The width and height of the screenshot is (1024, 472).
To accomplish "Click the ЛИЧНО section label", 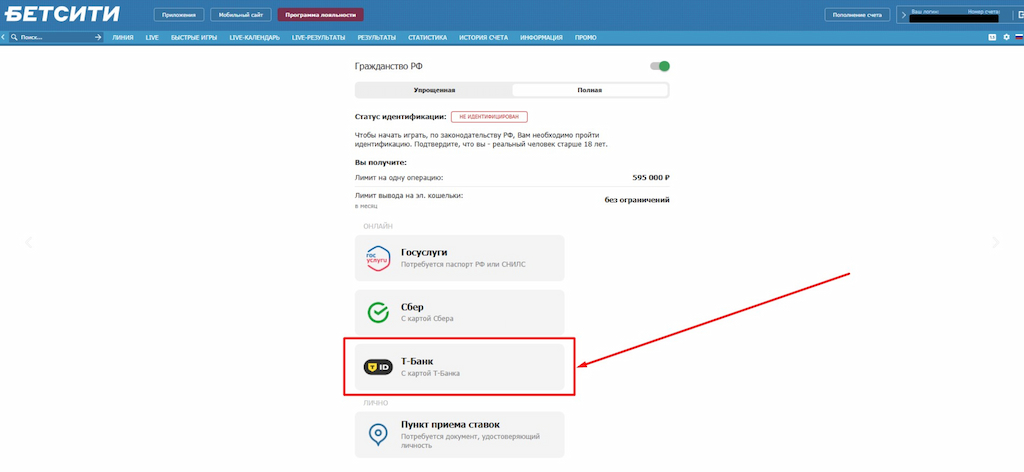I will 376,403.
